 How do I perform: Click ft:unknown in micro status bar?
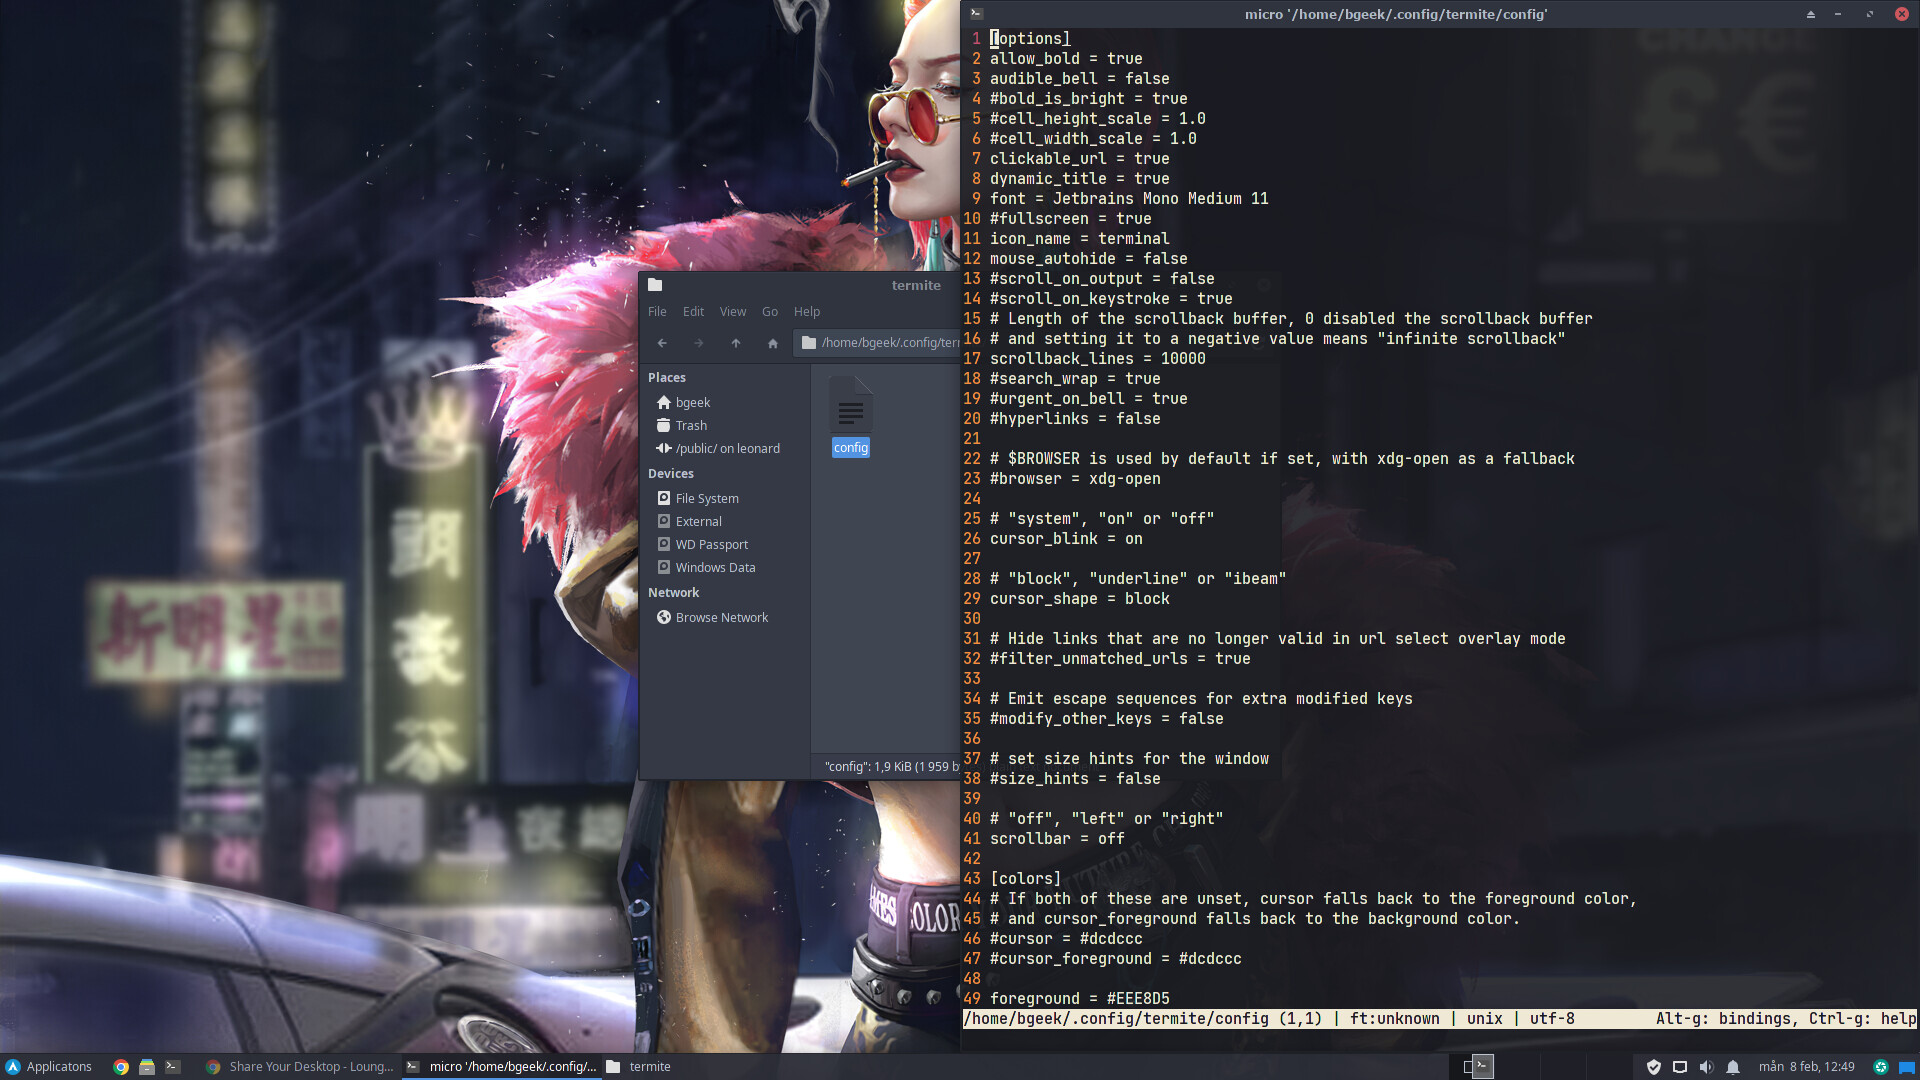[x=1395, y=1018]
